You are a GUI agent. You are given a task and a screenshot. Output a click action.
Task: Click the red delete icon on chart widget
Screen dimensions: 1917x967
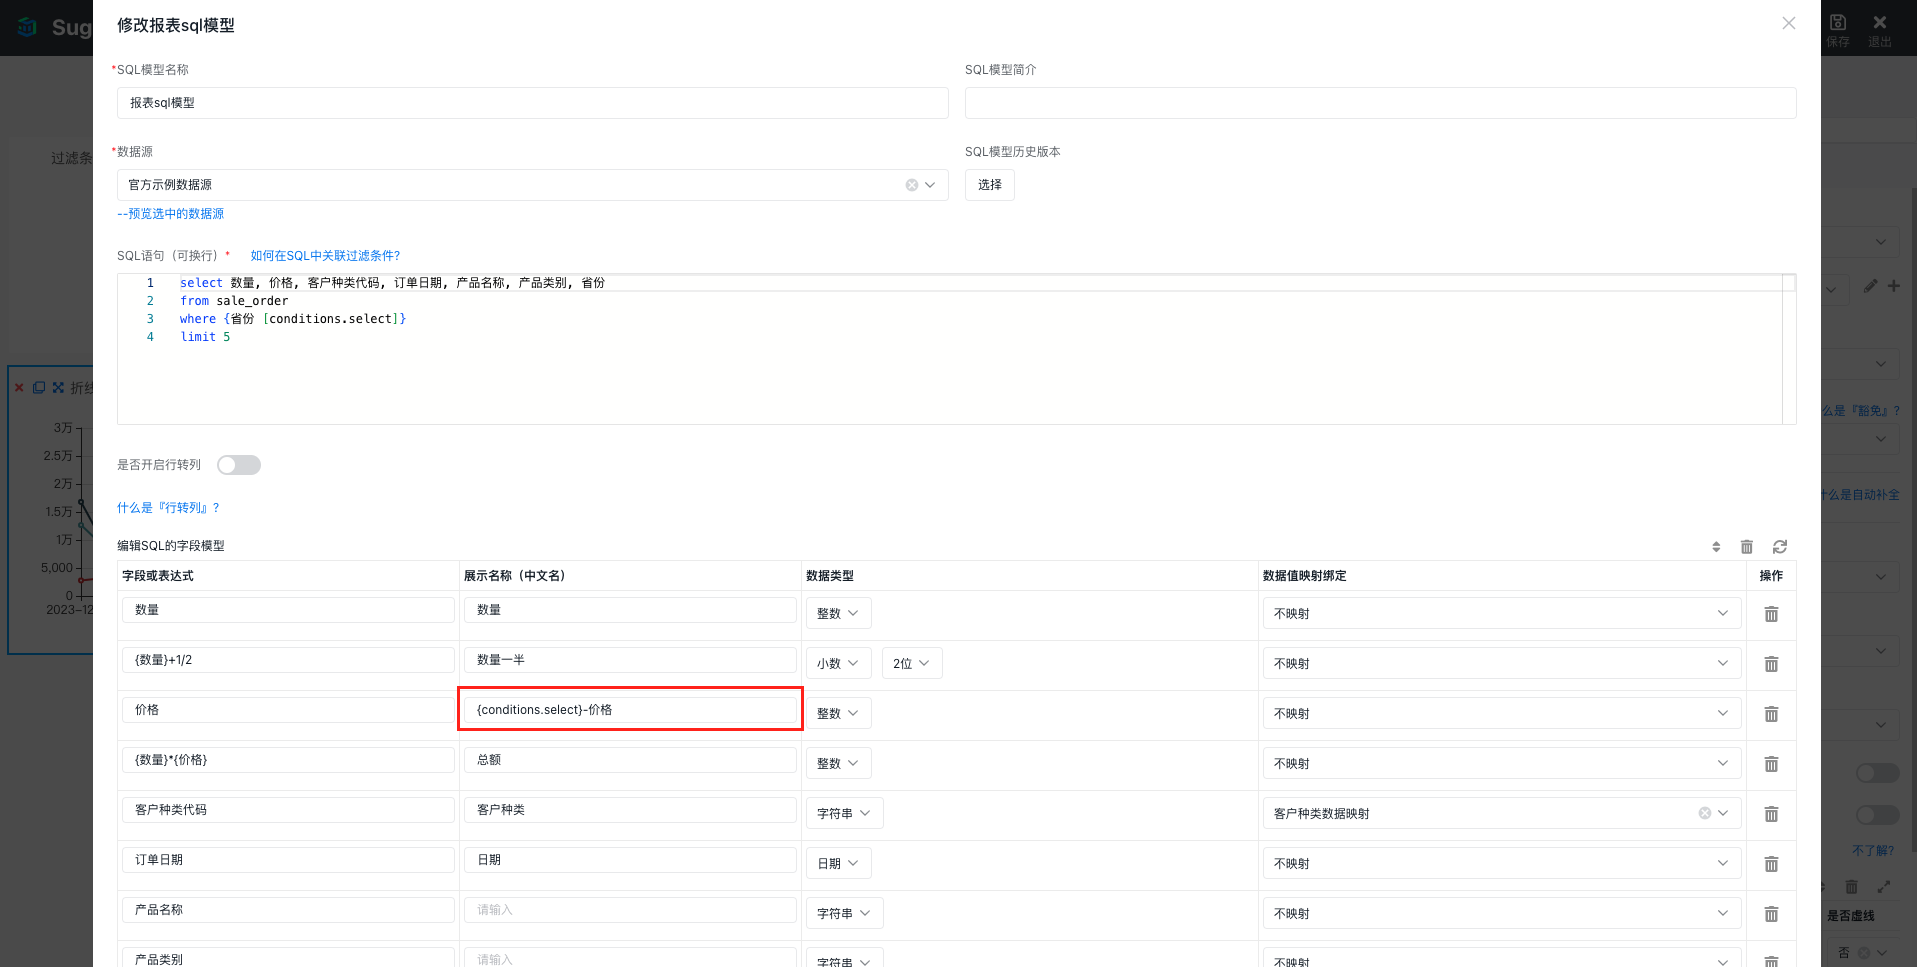coord(19,387)
